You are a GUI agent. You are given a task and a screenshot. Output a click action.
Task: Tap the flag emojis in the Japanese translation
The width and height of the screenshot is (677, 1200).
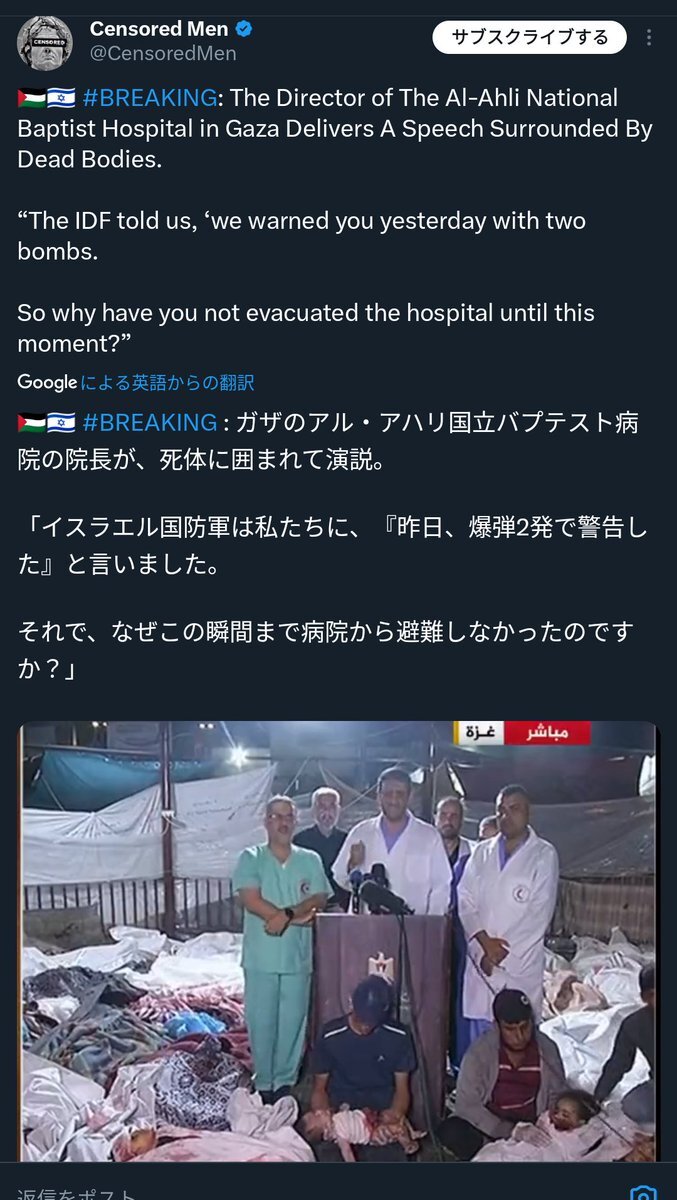tap(46, 422)
